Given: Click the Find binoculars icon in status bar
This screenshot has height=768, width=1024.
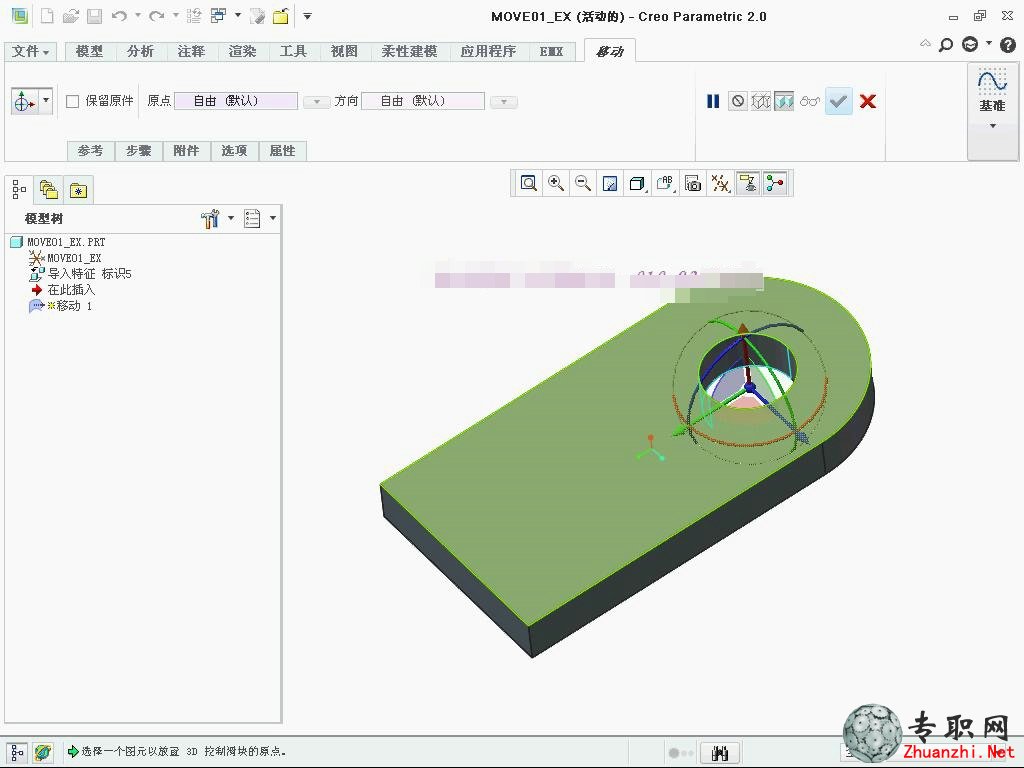Looking at the screenshot, I should [720, 753].
